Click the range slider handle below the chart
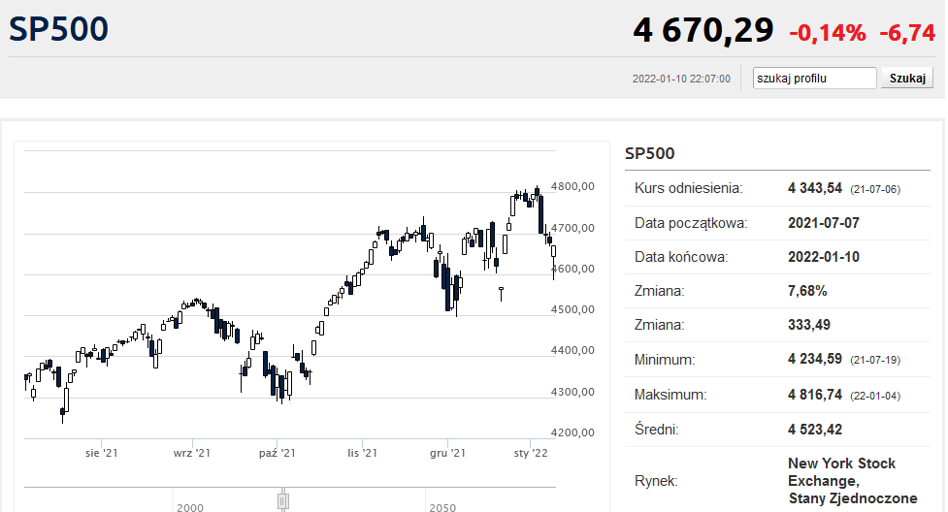 pyautogui.click(x=283, y=499)
